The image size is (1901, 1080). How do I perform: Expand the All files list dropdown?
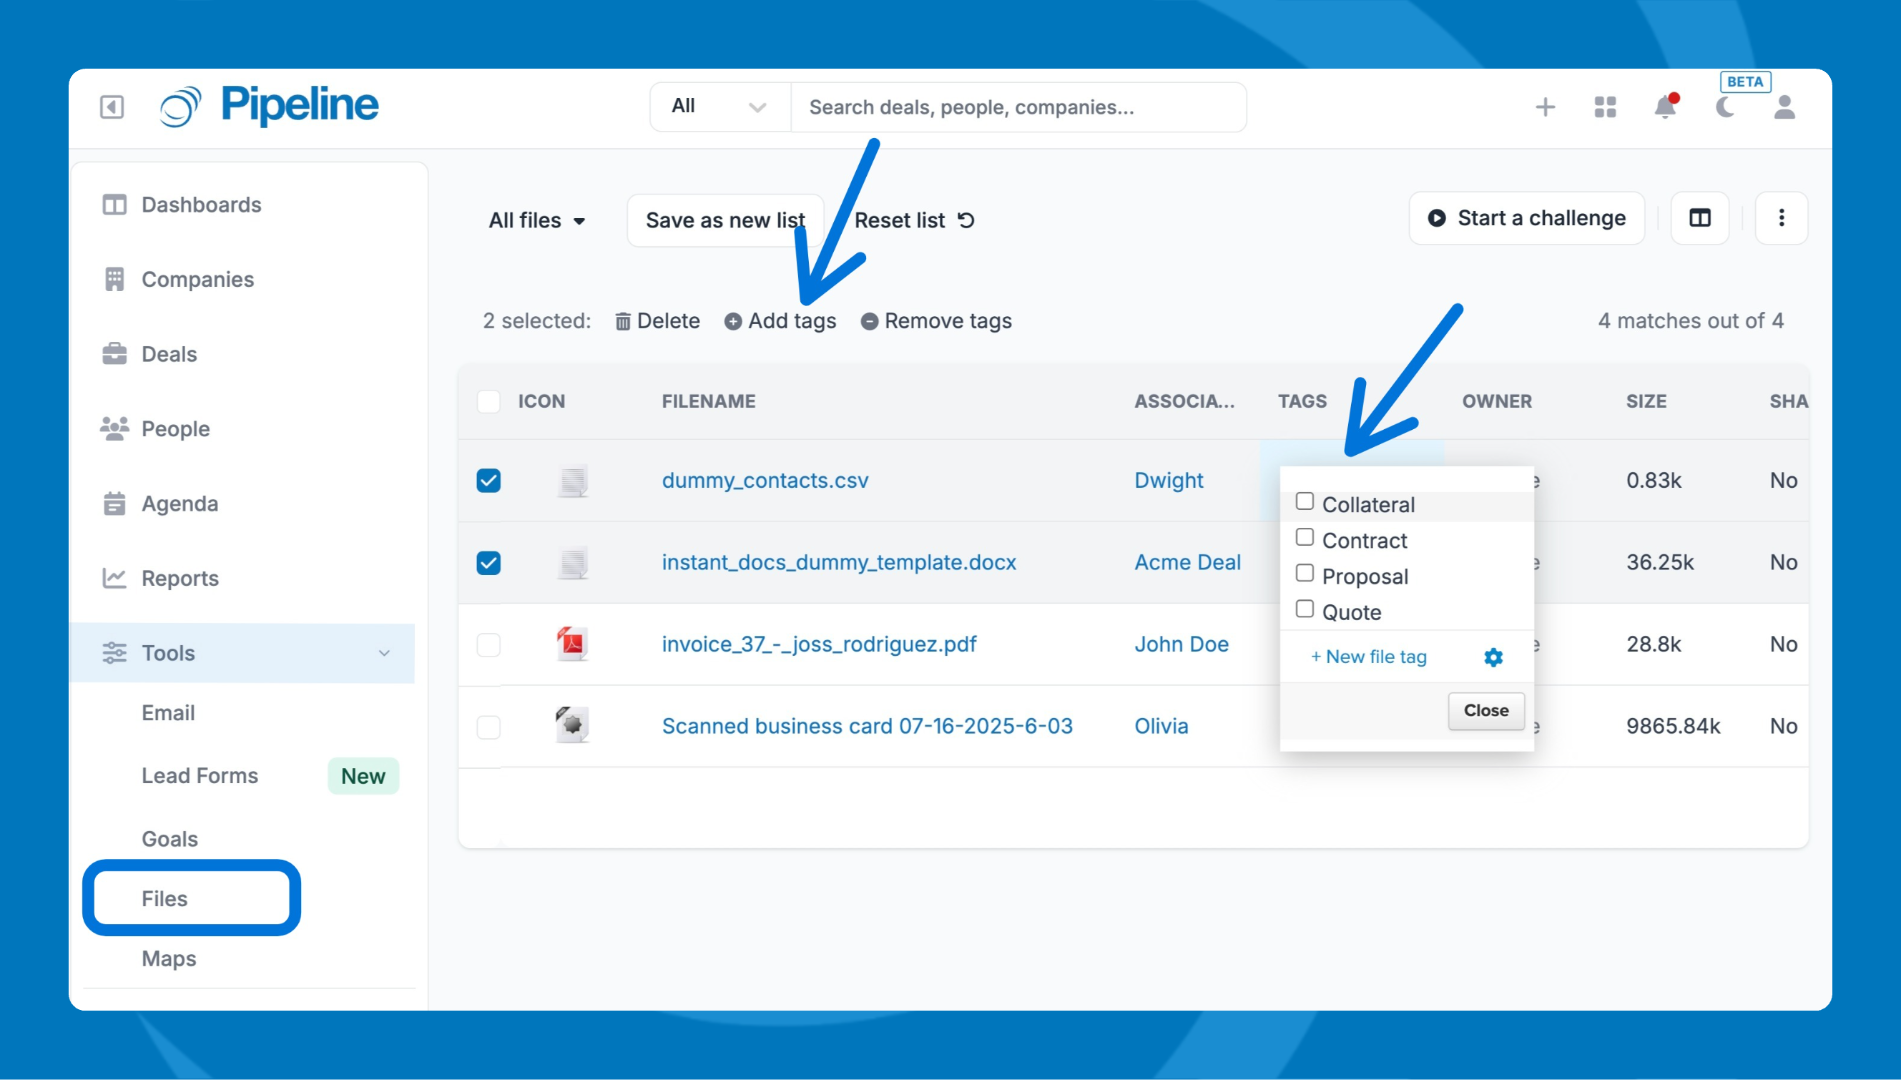point(537,221)
